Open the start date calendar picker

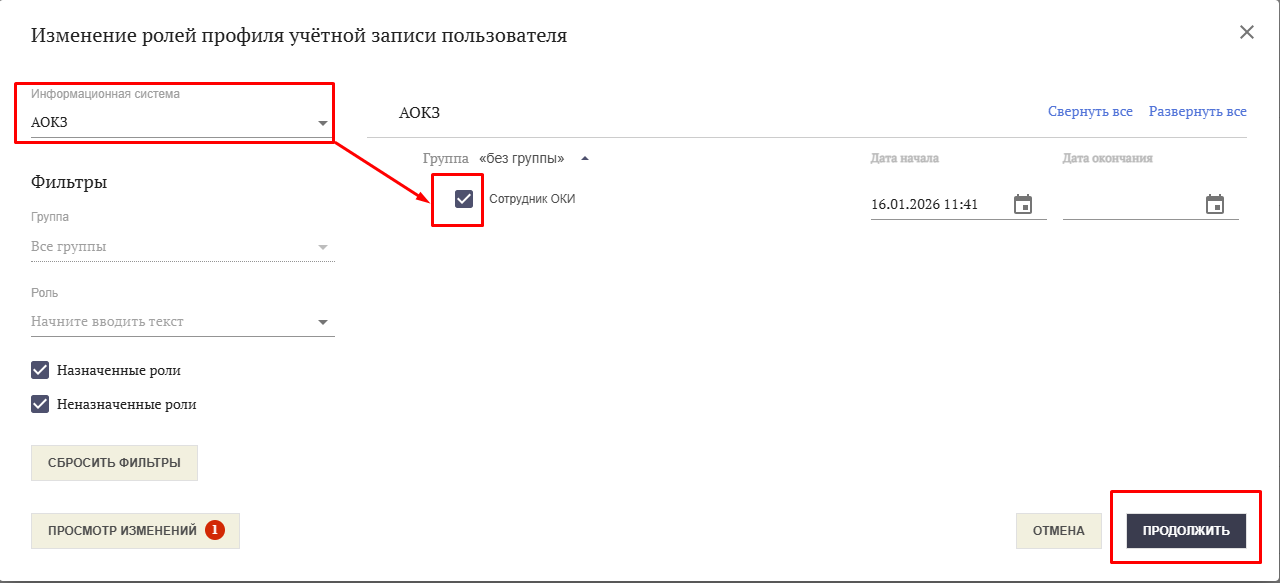[x=1023, y=205]
